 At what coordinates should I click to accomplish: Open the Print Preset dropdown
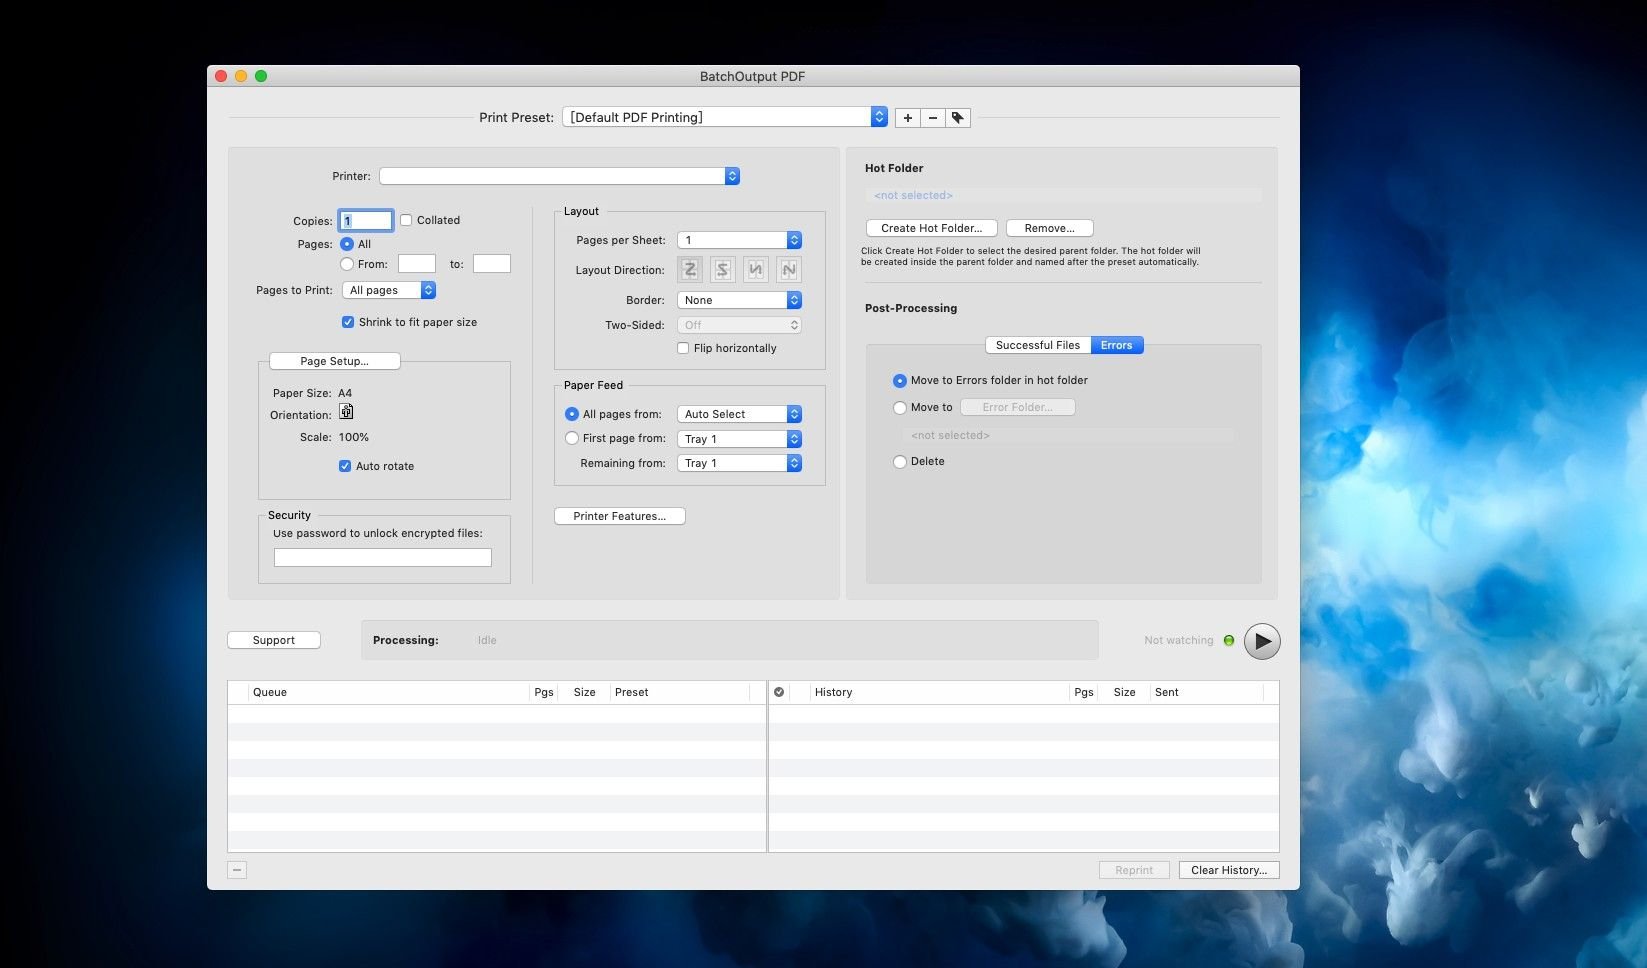coord(725,117)
